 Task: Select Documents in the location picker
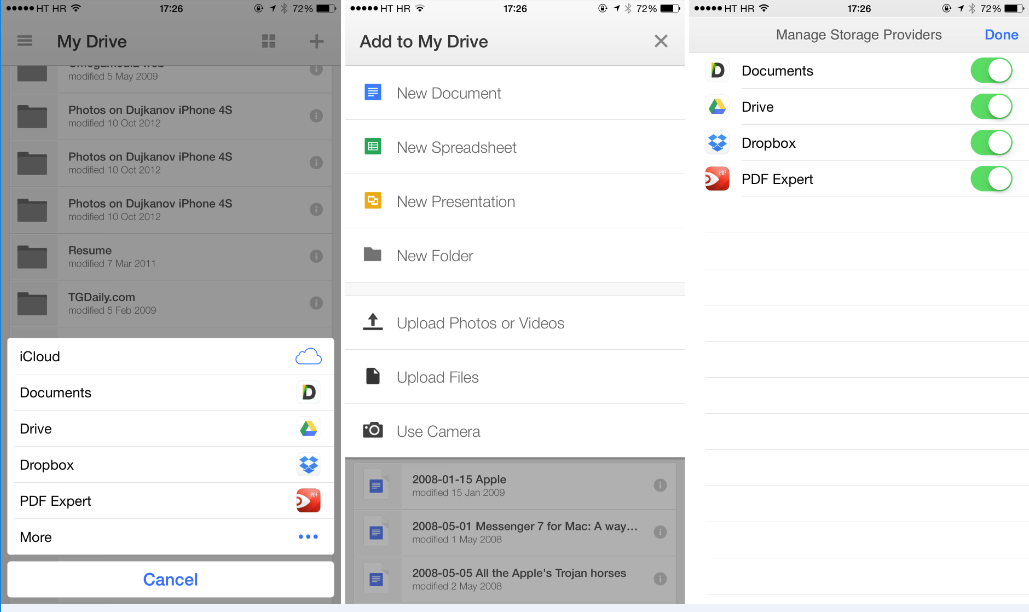point(171,392)
